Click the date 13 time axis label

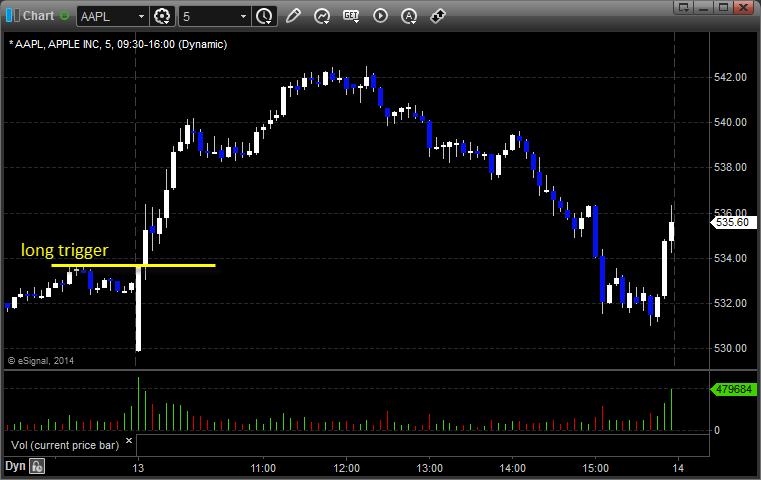point(138,468)
